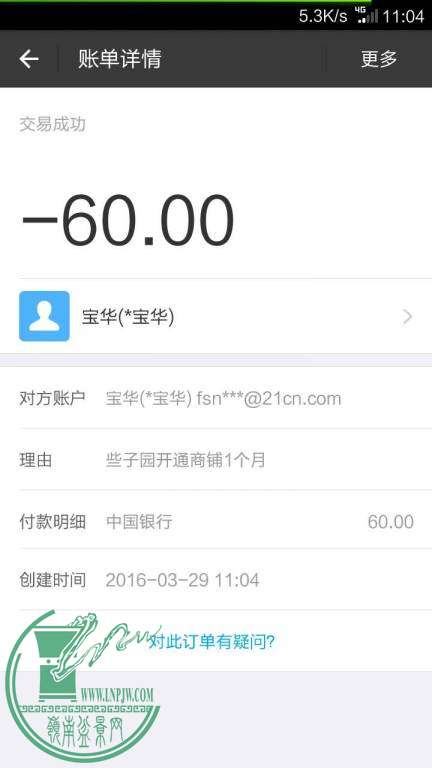Expand the 宝华 contact chevron

(x=408, y=317)
